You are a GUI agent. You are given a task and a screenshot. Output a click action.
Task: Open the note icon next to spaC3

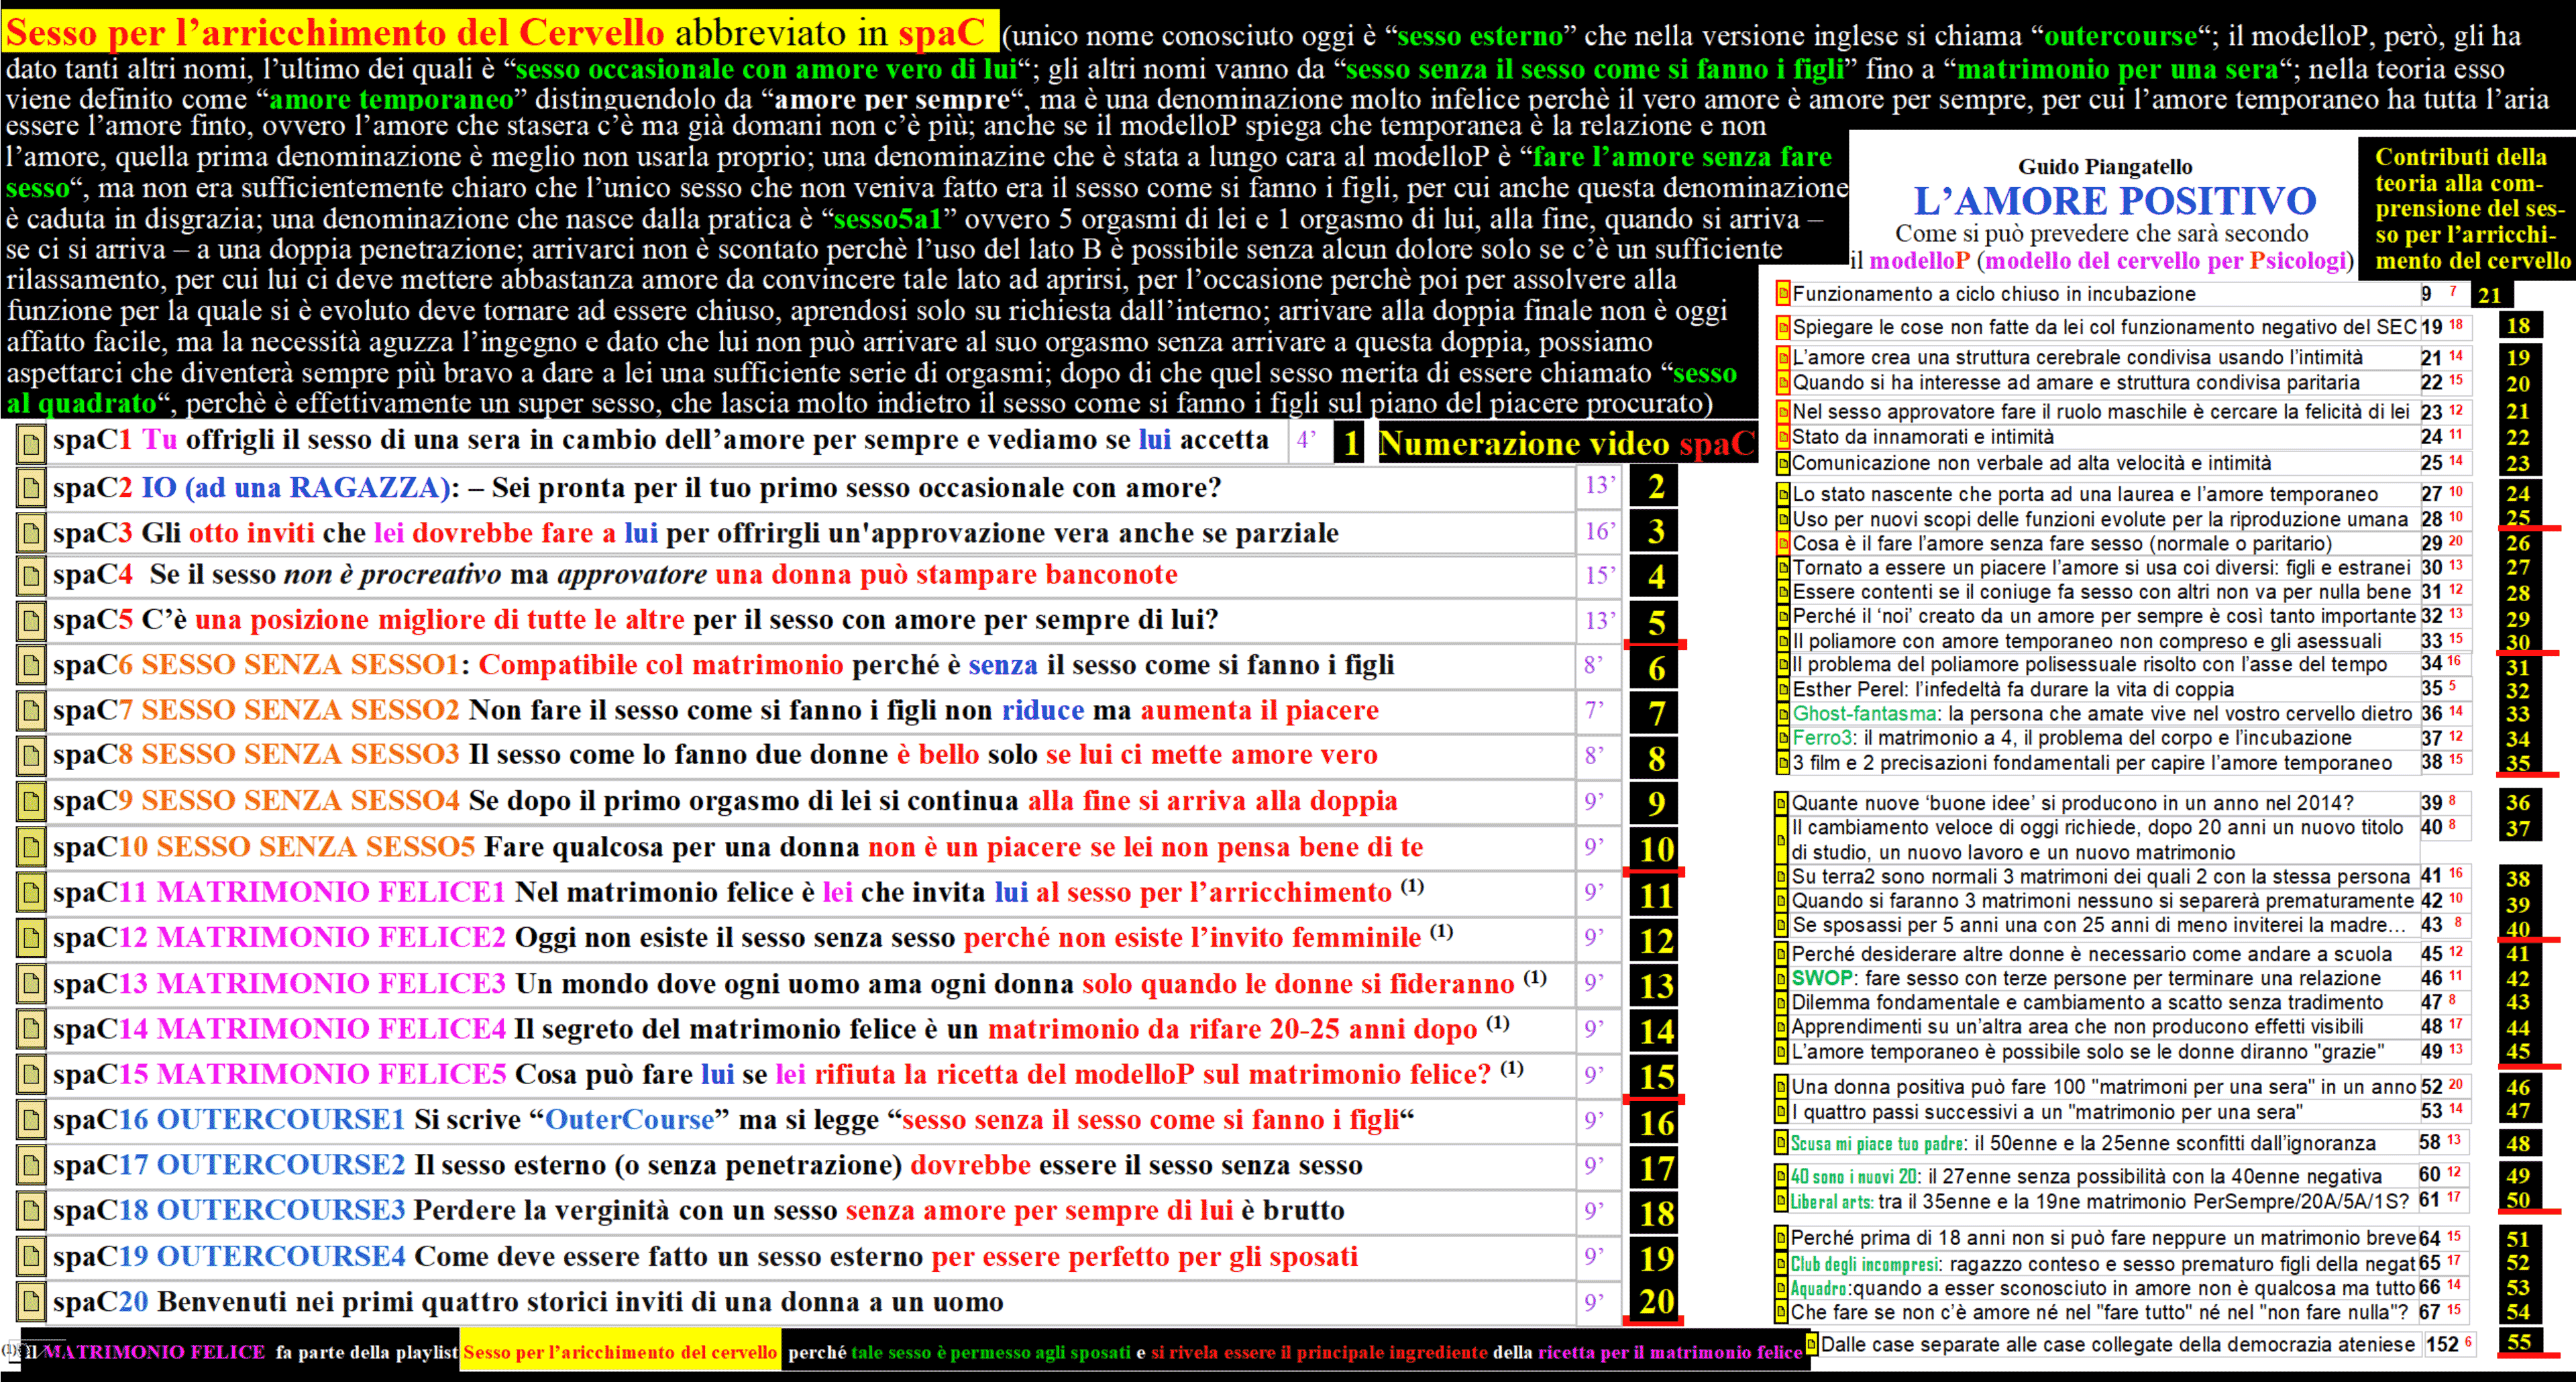click(31, 534)
